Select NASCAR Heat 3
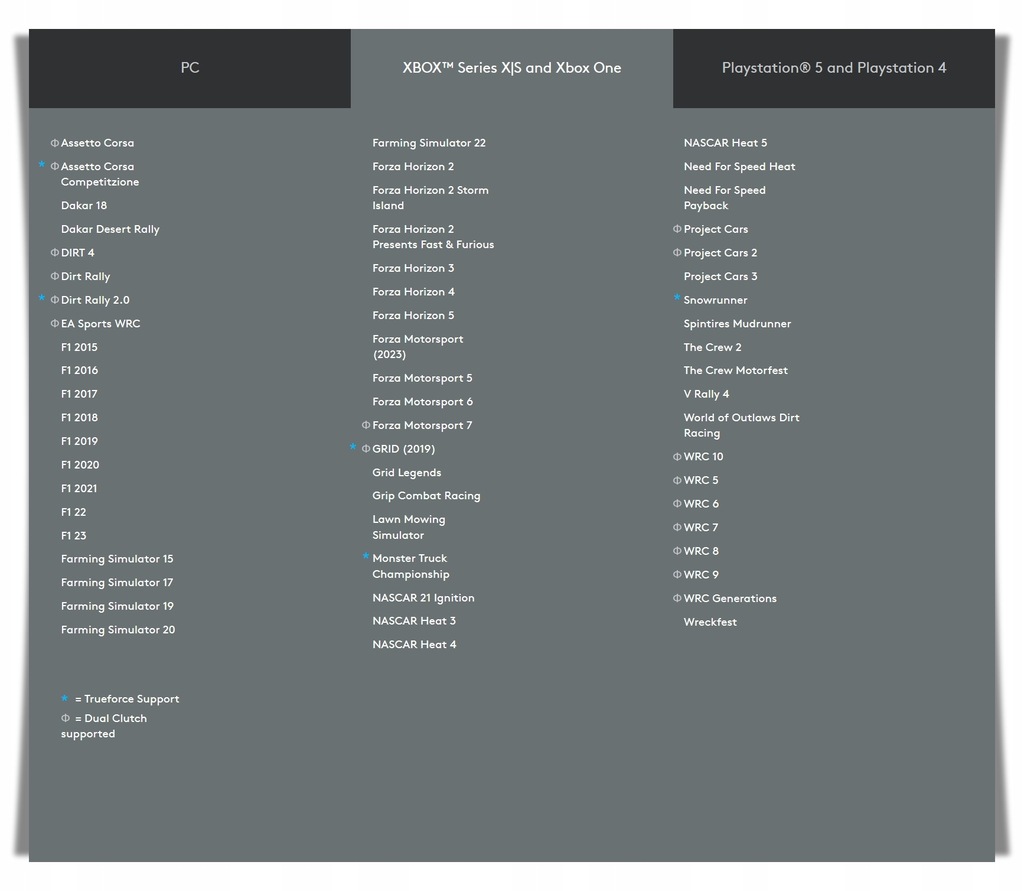 [x=414, y=621]
